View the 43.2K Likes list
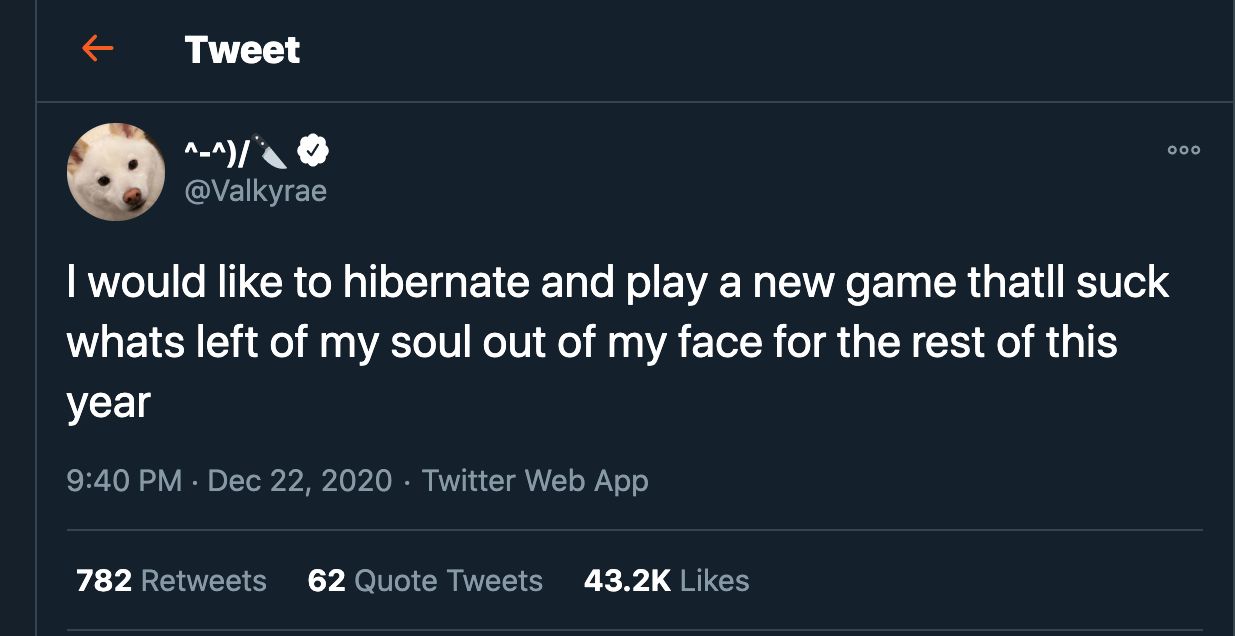The height and width of the screenshot is (636, 1235). tap(665, 580)
